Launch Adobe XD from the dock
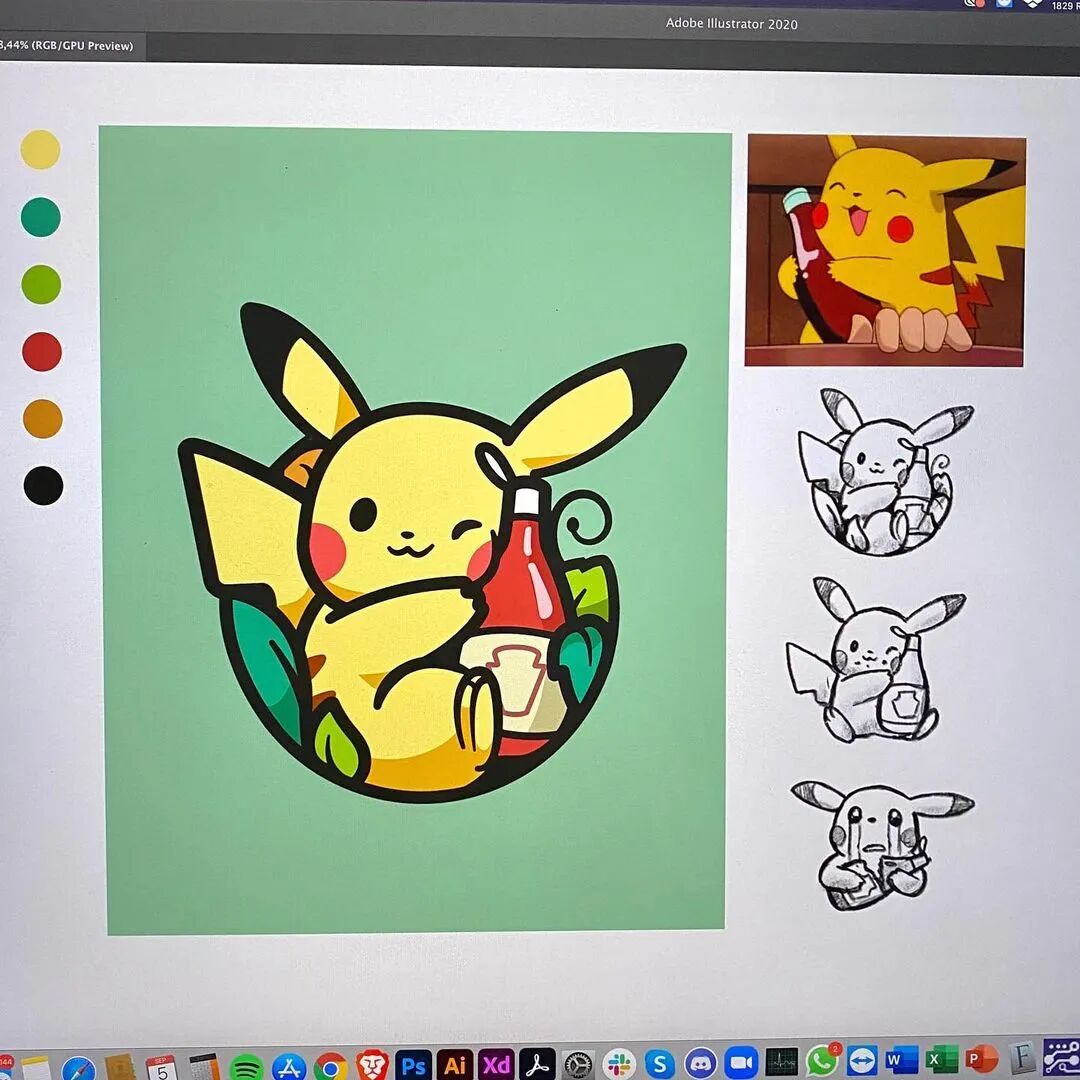This screenshot has height=1080, width=1080. 496,1065
